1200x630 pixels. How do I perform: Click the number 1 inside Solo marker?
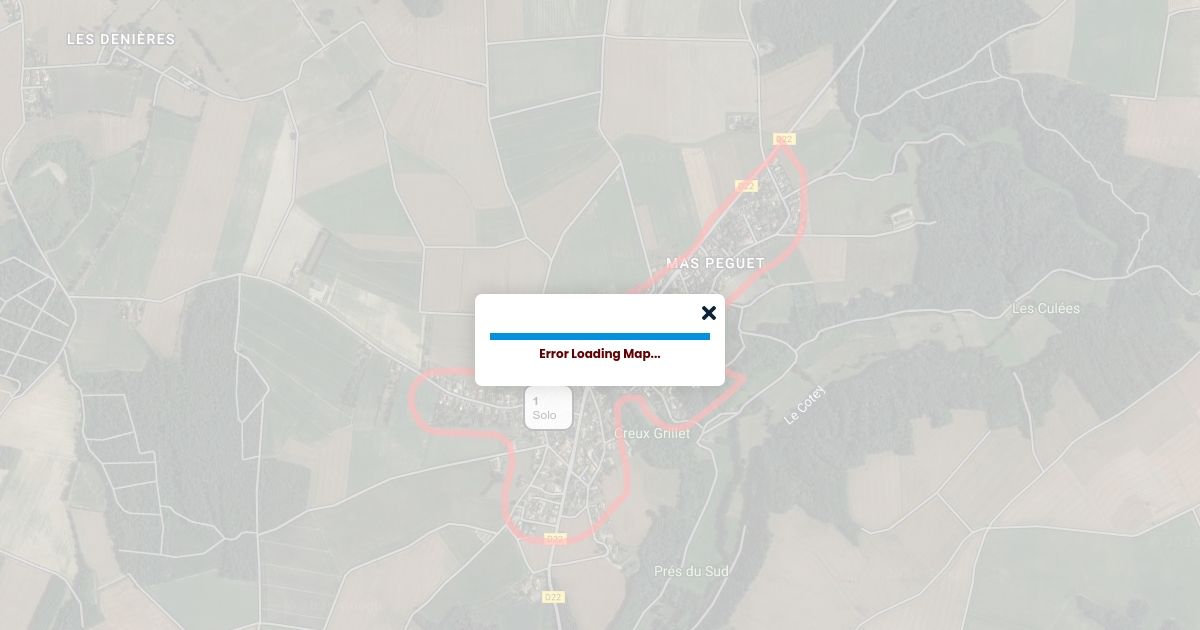[x=535, y=401]
